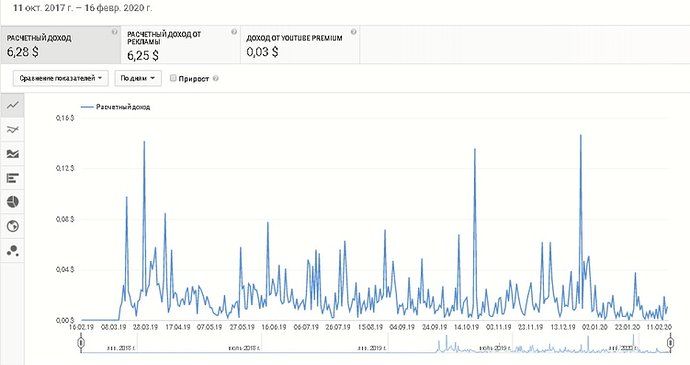
Task: Click the 16.02.19 x-axis label
Action: (x=82, y=327)
